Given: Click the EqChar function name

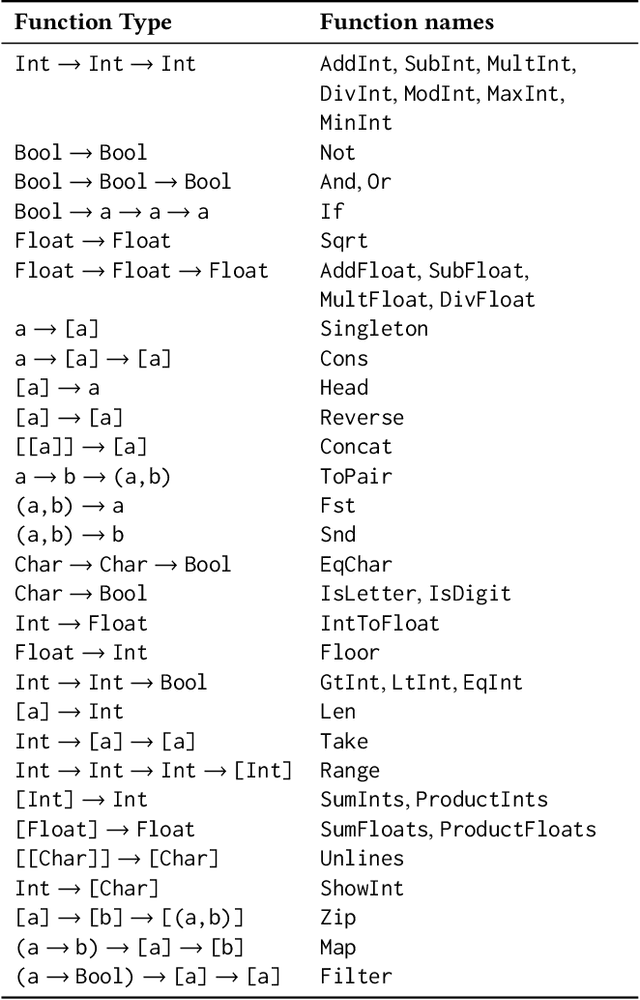Looking at the screenshot, I should [356, 564].
